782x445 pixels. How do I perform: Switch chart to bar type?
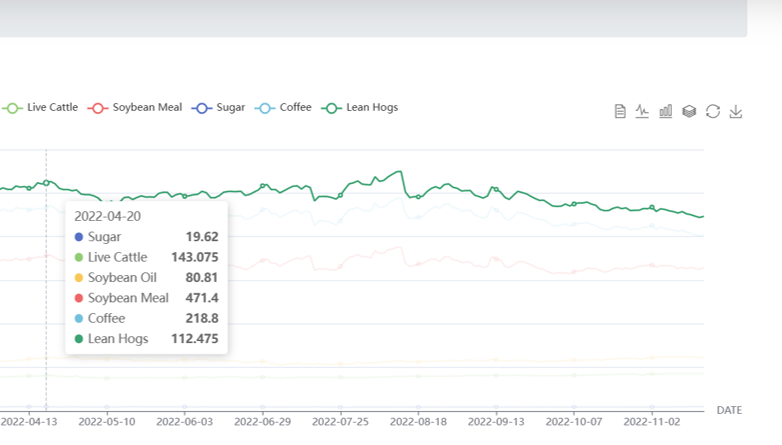pos(666,111)
